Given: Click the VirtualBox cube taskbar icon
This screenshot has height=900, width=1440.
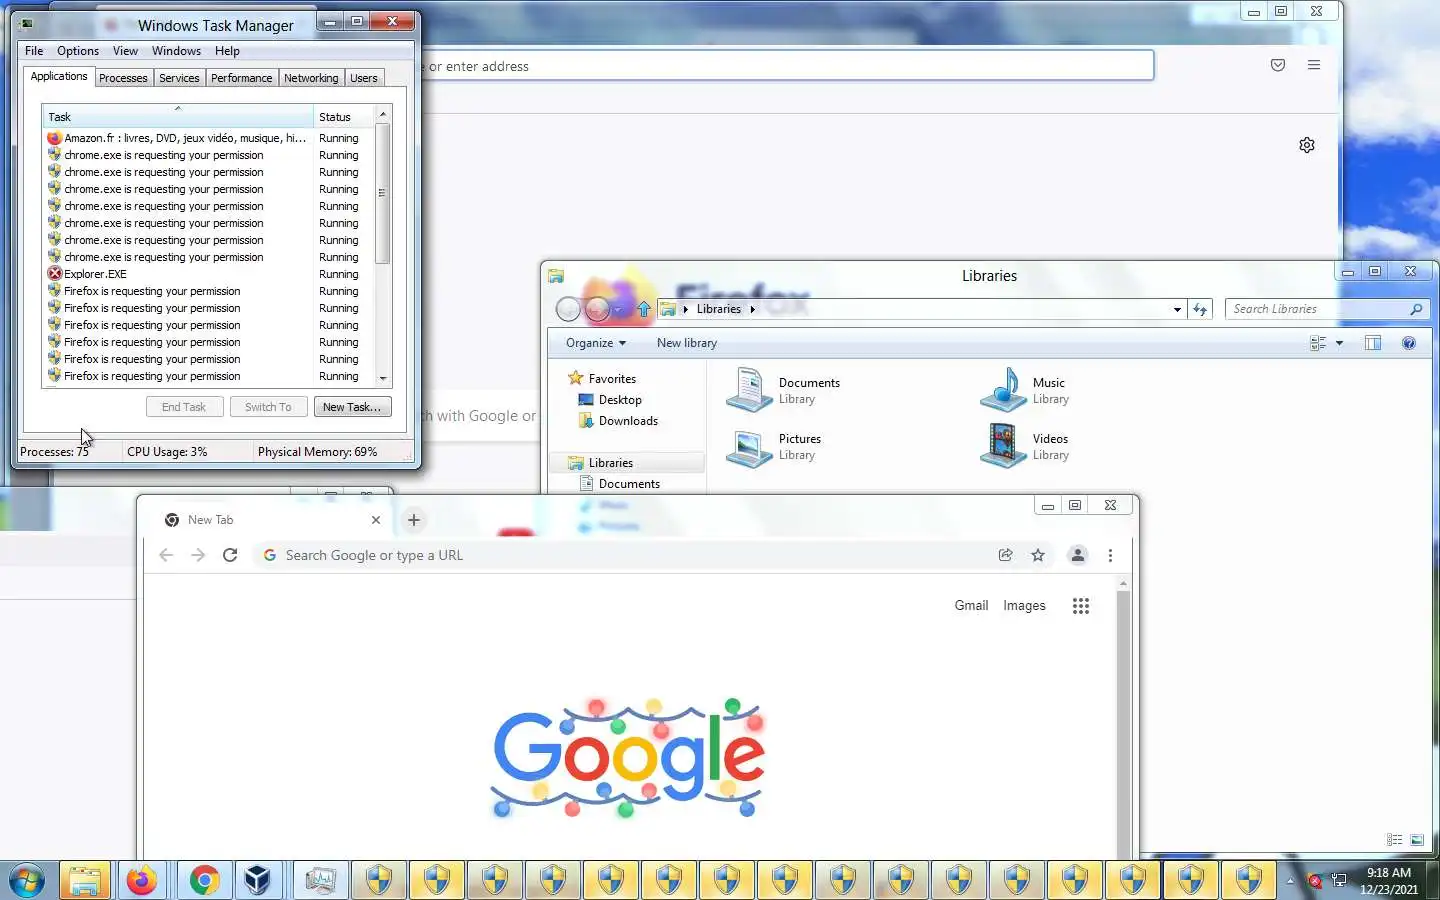Looking at the screenshot, I should (258, 880).
